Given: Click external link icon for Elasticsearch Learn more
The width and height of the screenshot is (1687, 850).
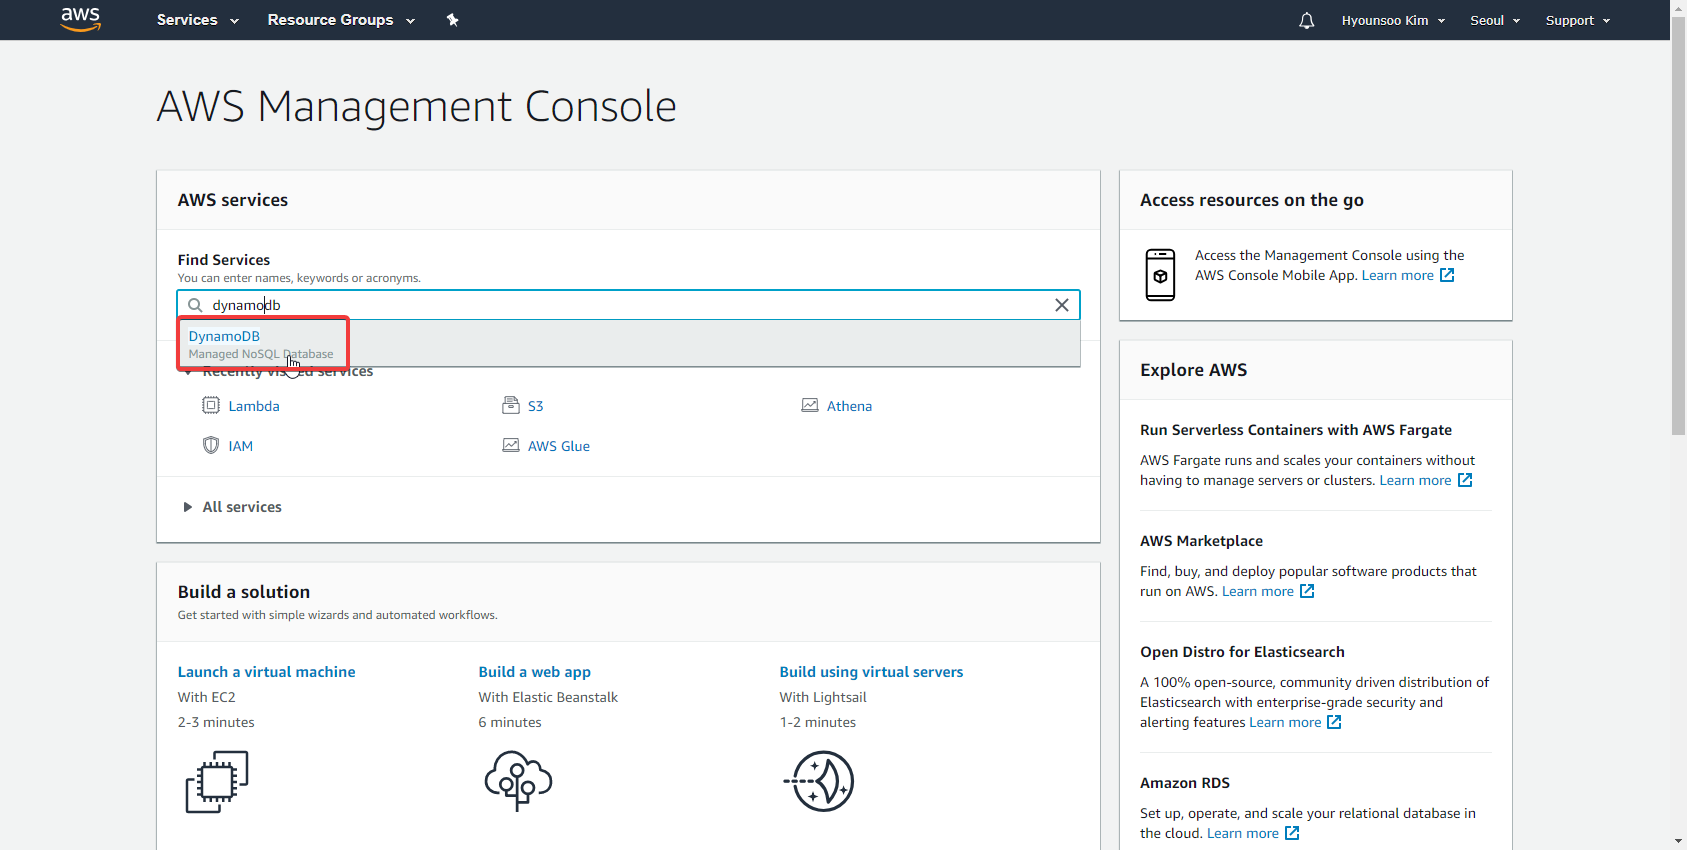Looking at the screenshot, I should [x=1334, y=722].
